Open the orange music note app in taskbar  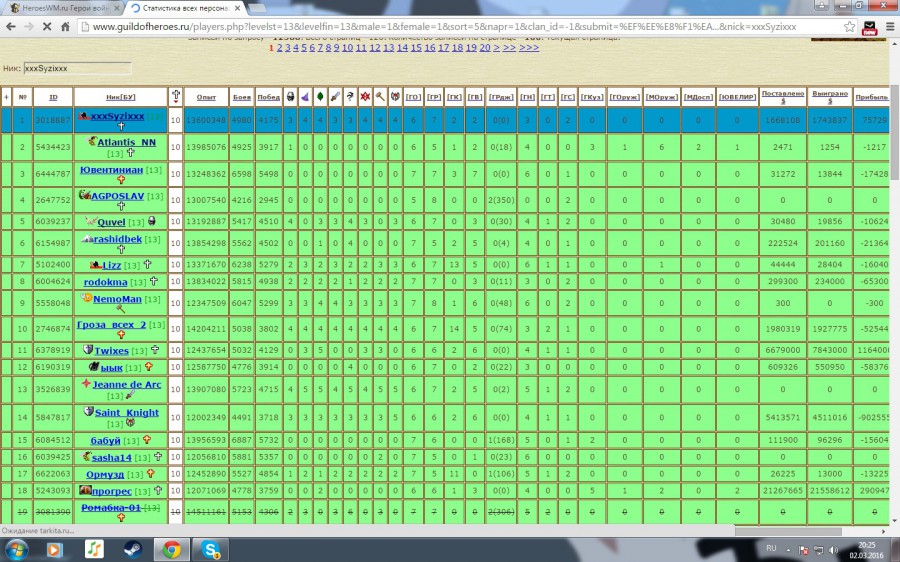(94, 549)
